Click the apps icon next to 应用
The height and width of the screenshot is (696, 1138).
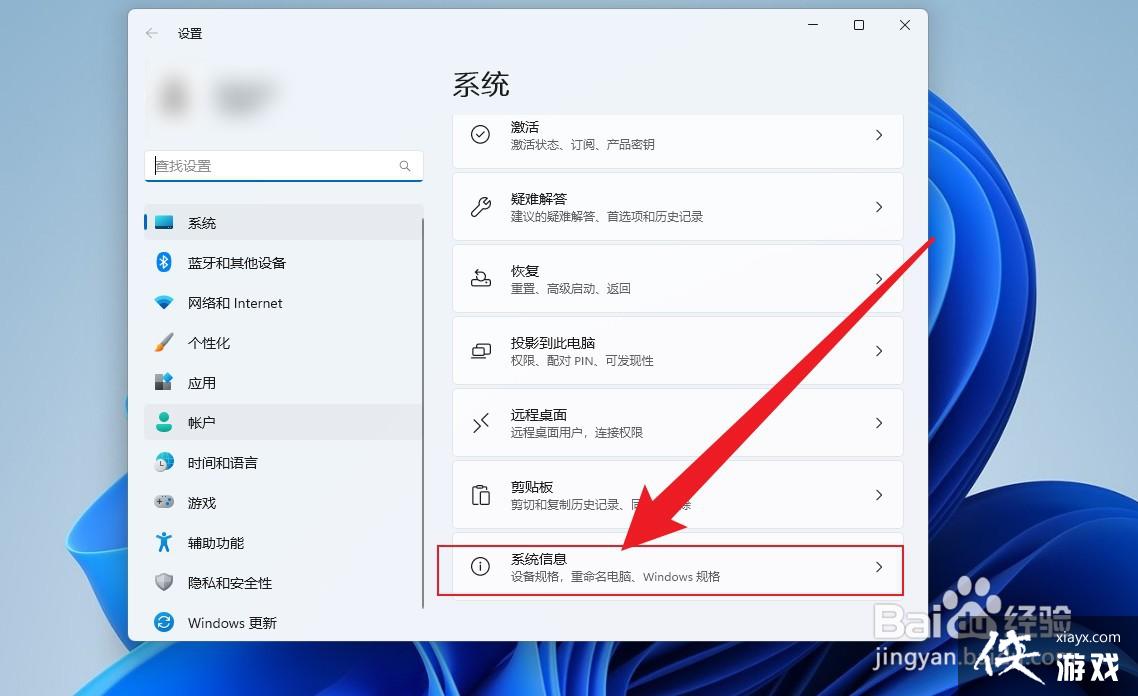coord(163,382)
